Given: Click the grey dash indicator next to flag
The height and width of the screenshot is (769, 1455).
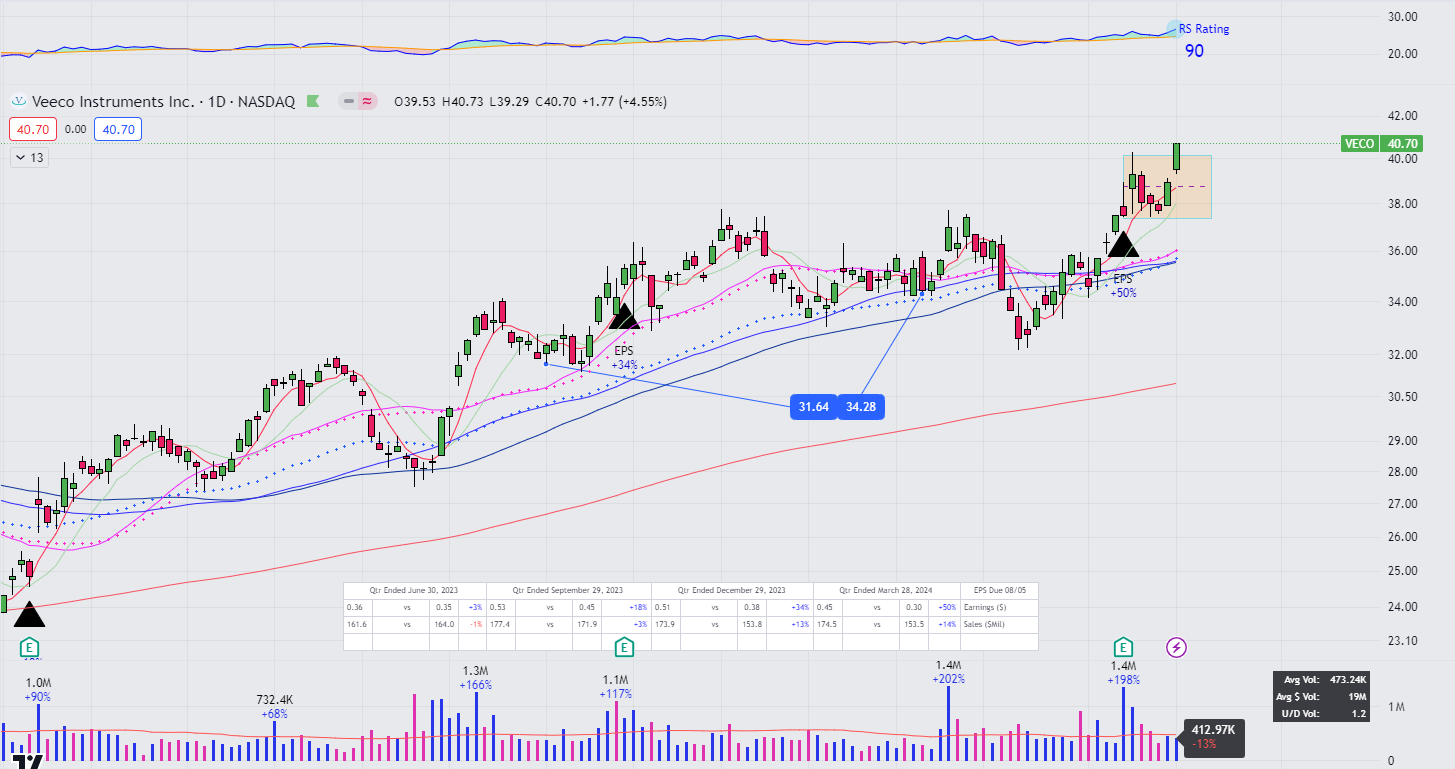Looking at the screenshot, I should [x=348, y=101].
